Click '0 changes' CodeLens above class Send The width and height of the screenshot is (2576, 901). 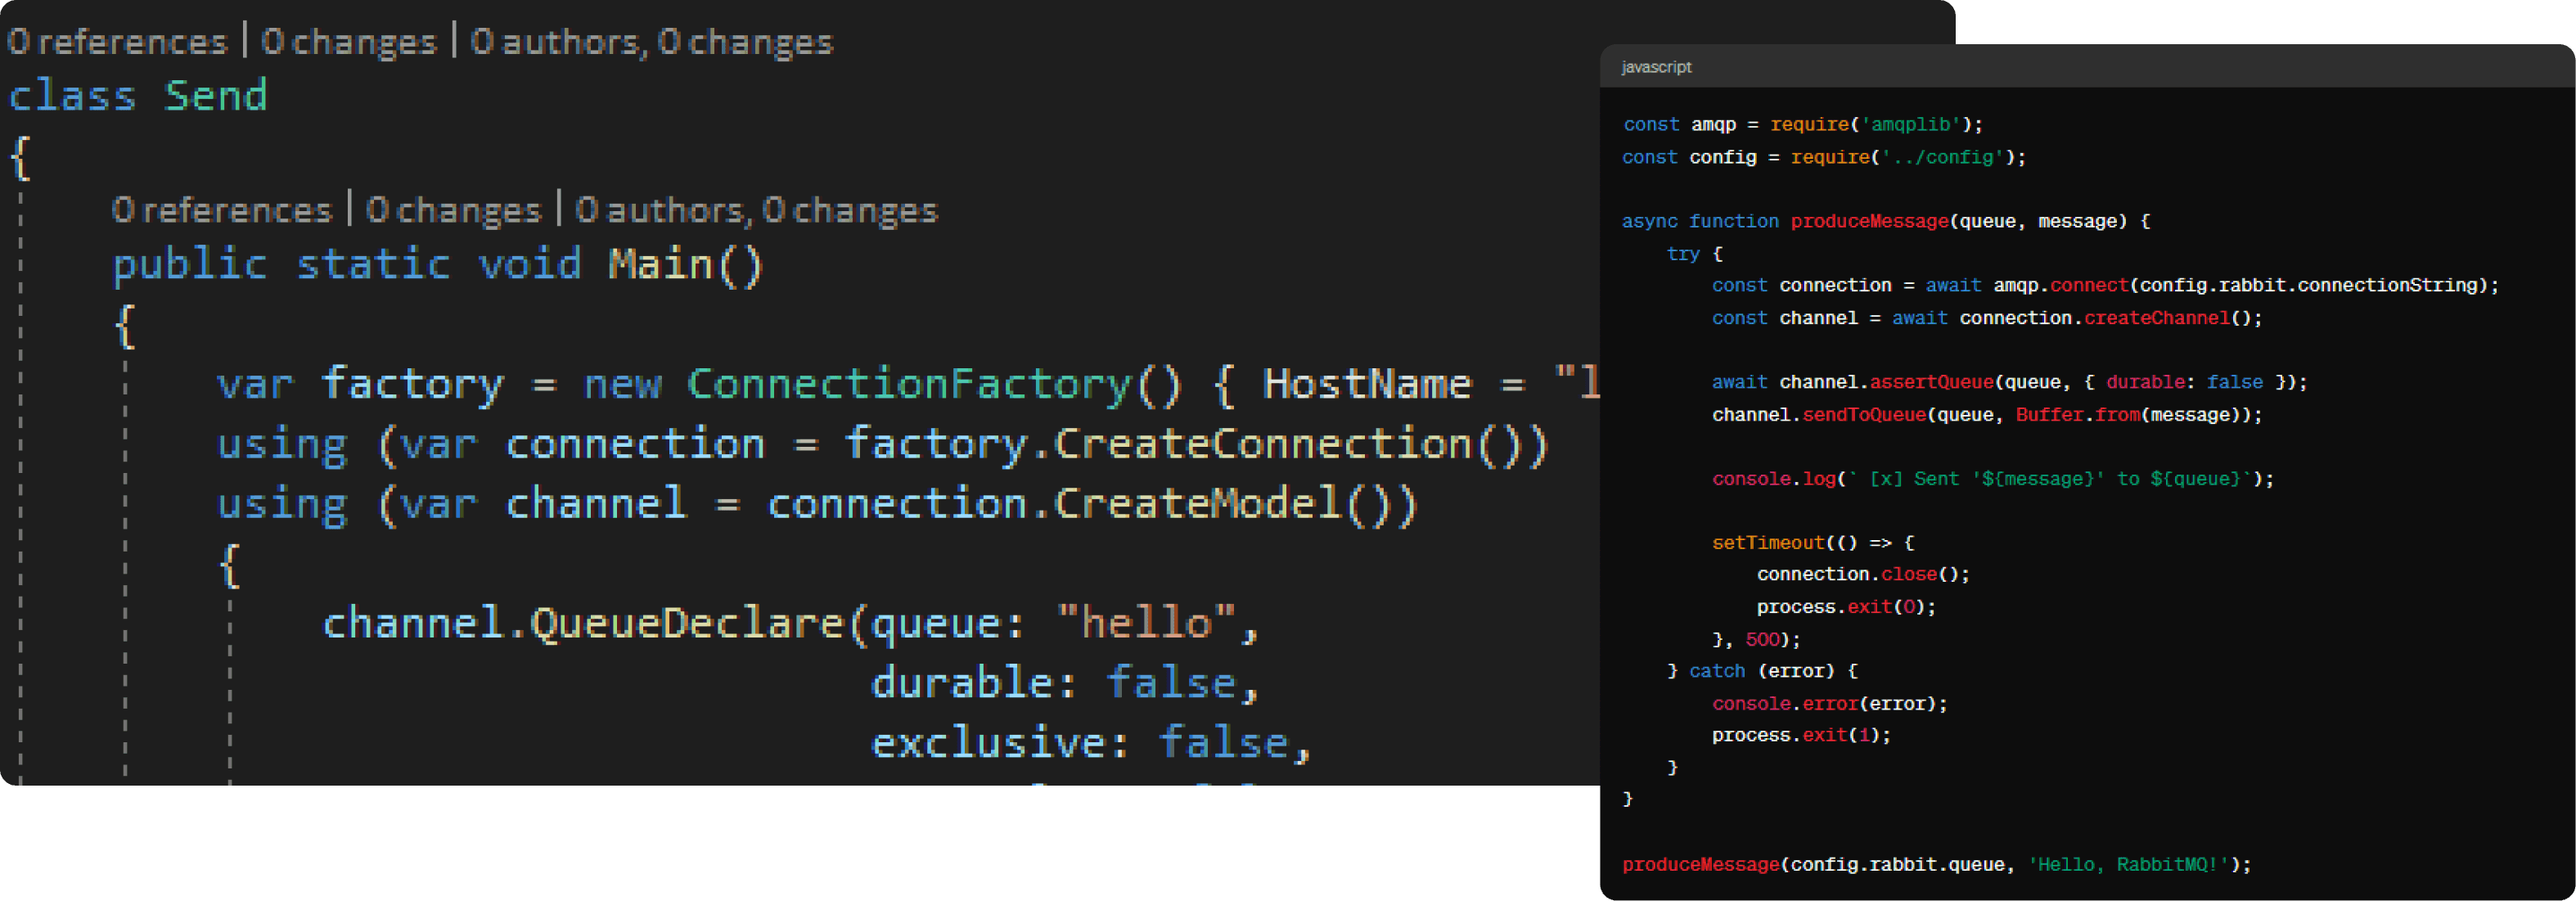tap(349, 42)
